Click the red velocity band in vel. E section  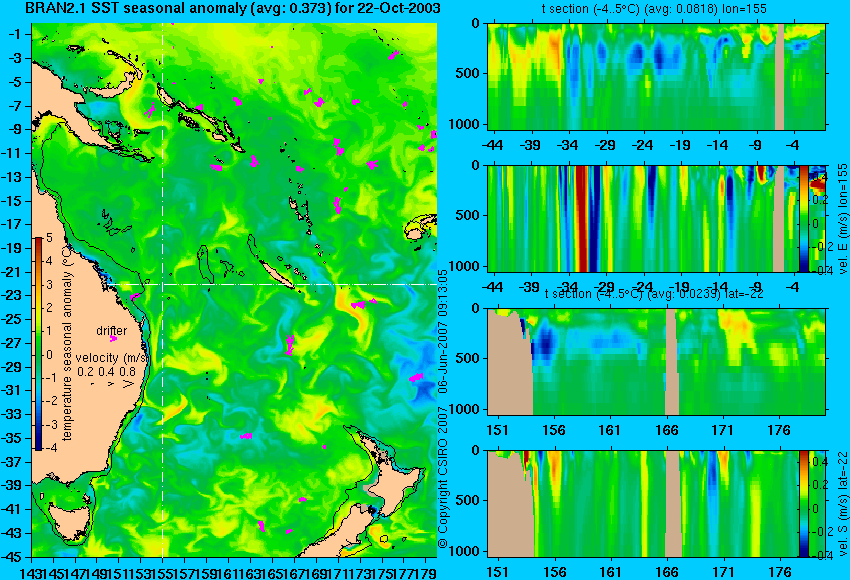582,218
